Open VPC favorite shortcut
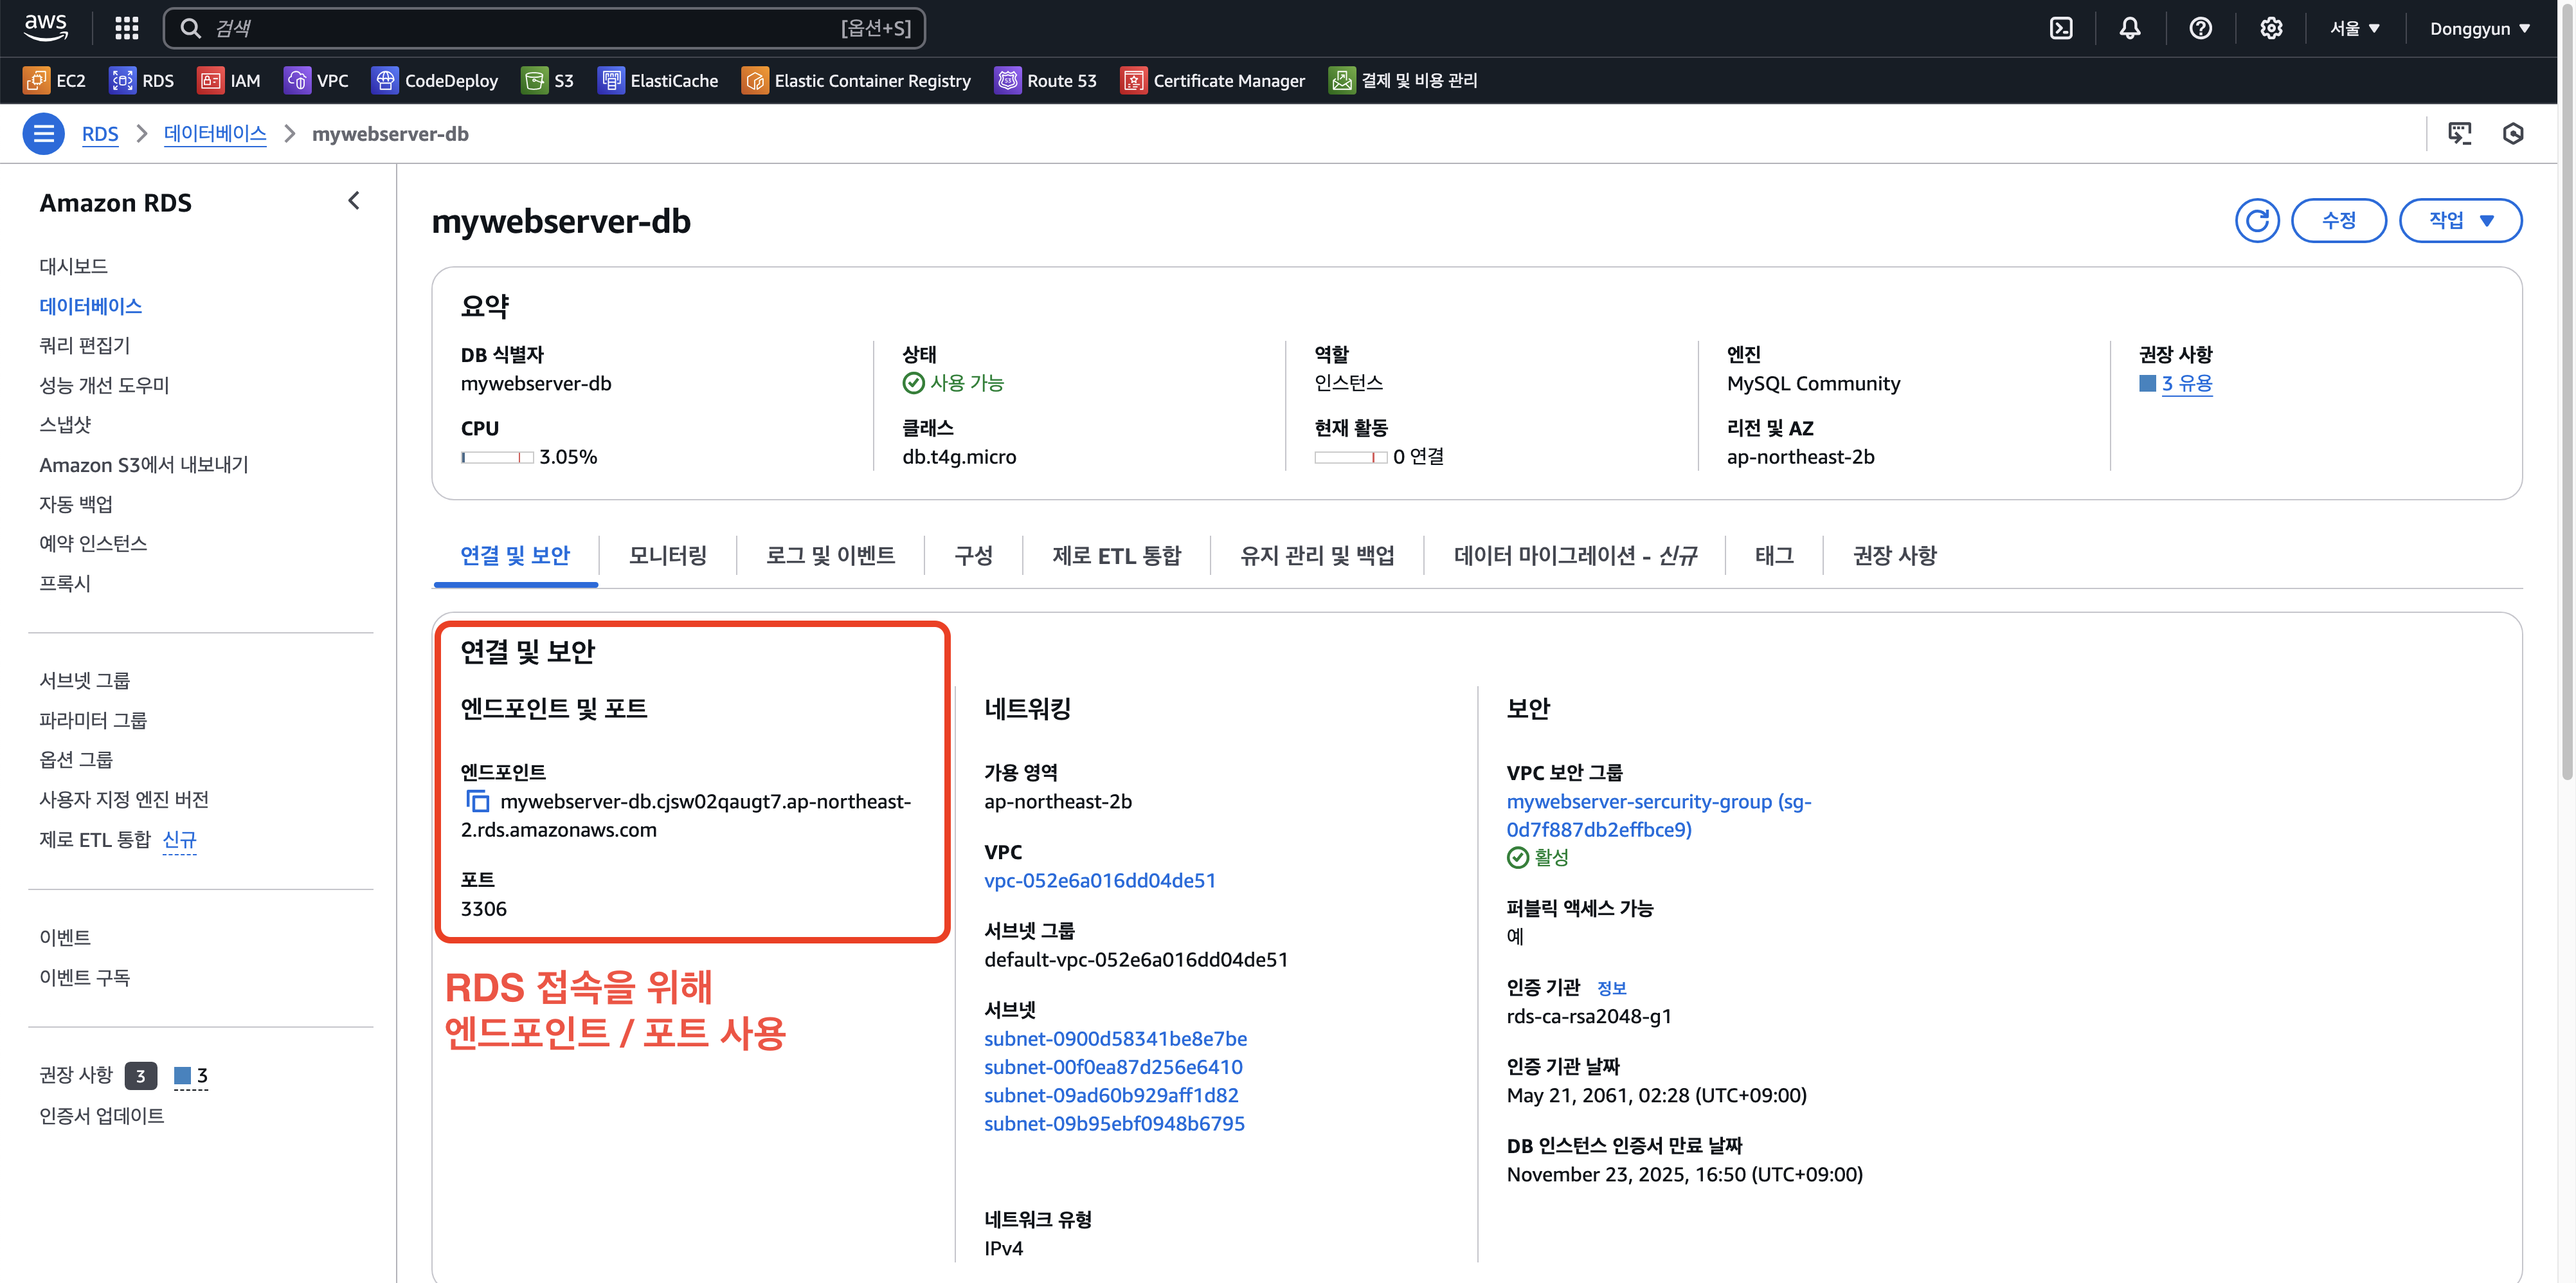This screenshot has height=1283, width=2576. coord(316,80)
